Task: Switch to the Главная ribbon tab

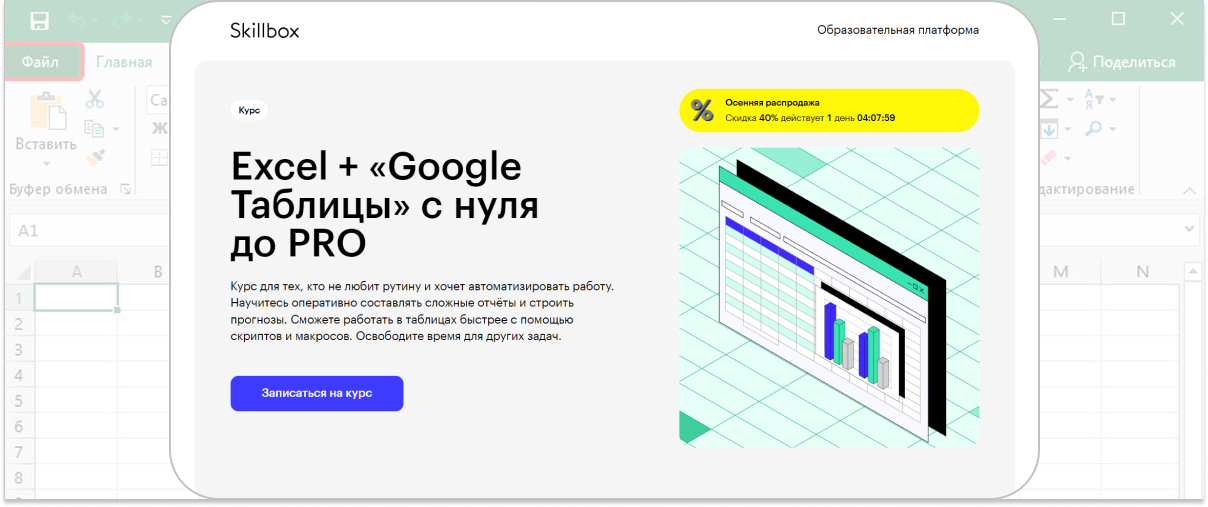Action: pyautogui.click(x=124, y=62)
